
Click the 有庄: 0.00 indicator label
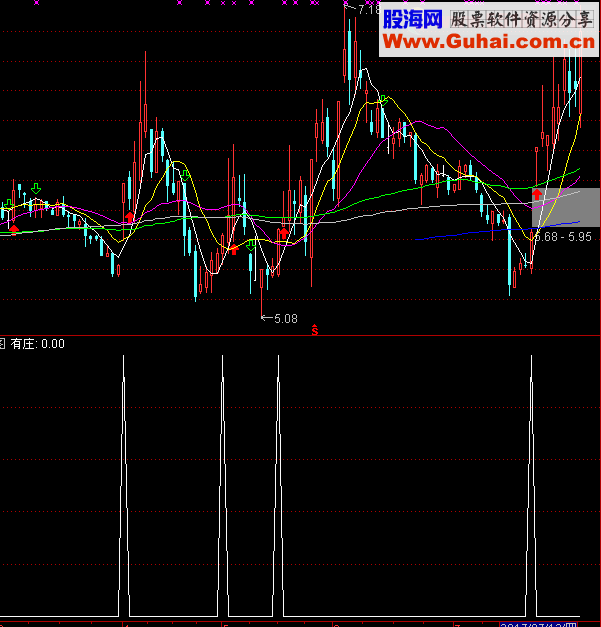click(38, 344)
